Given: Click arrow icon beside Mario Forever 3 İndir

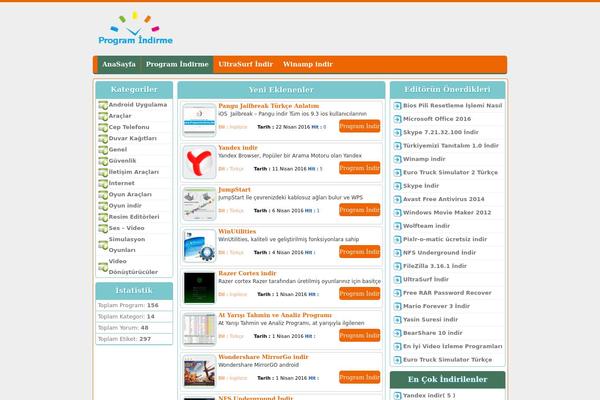Looking at the screenshot, I should tap(398, 307).
